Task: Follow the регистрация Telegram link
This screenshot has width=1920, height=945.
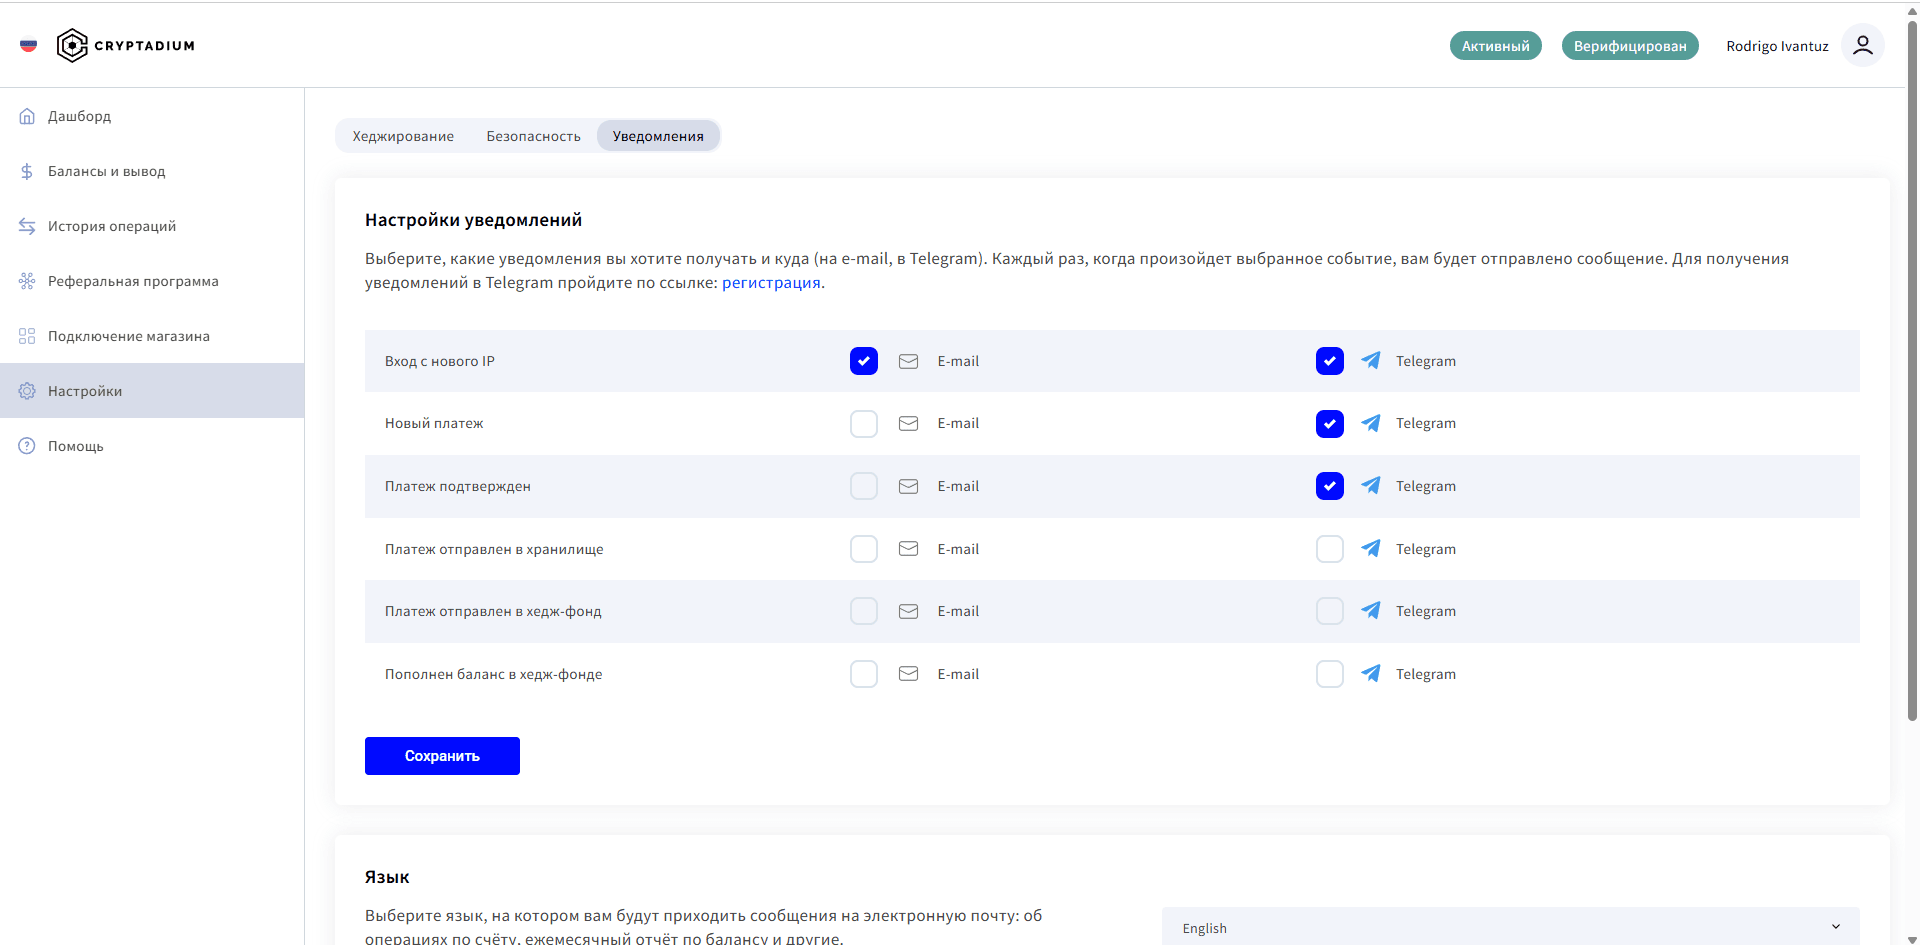Action: (x=771, y=283)
